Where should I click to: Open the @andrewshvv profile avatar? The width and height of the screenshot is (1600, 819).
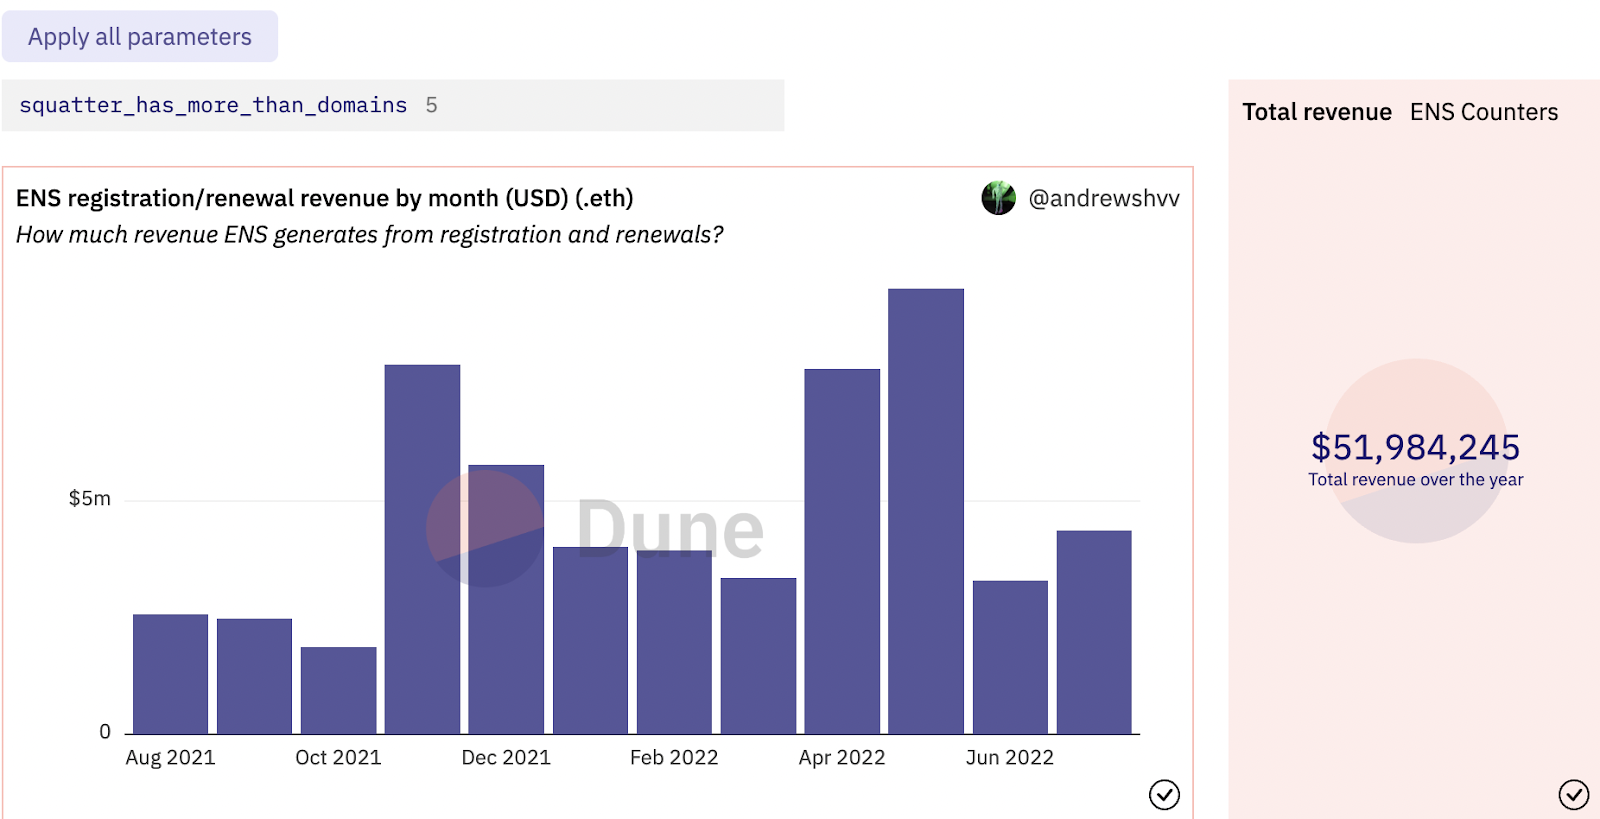pyautogui.click(x=998, y=198)
